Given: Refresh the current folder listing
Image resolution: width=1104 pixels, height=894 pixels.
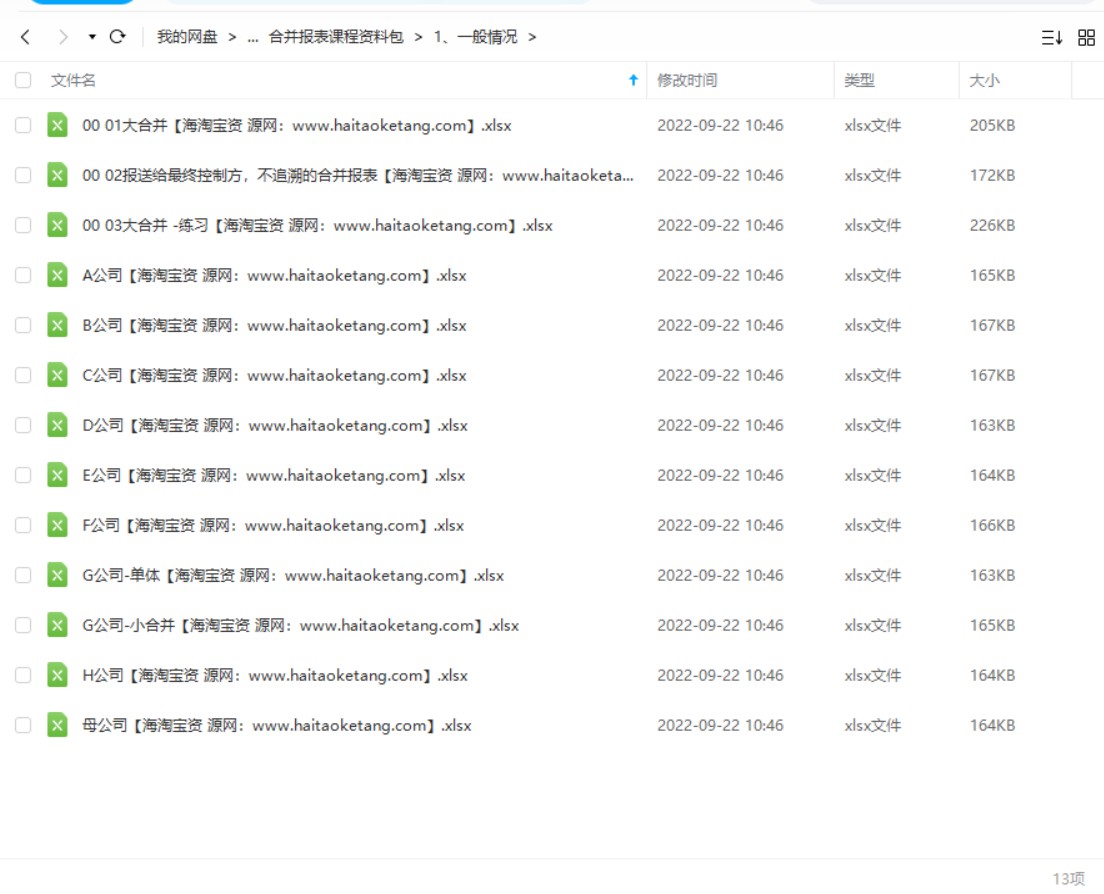Looking at the screenshot, I should tap(118, 37).
